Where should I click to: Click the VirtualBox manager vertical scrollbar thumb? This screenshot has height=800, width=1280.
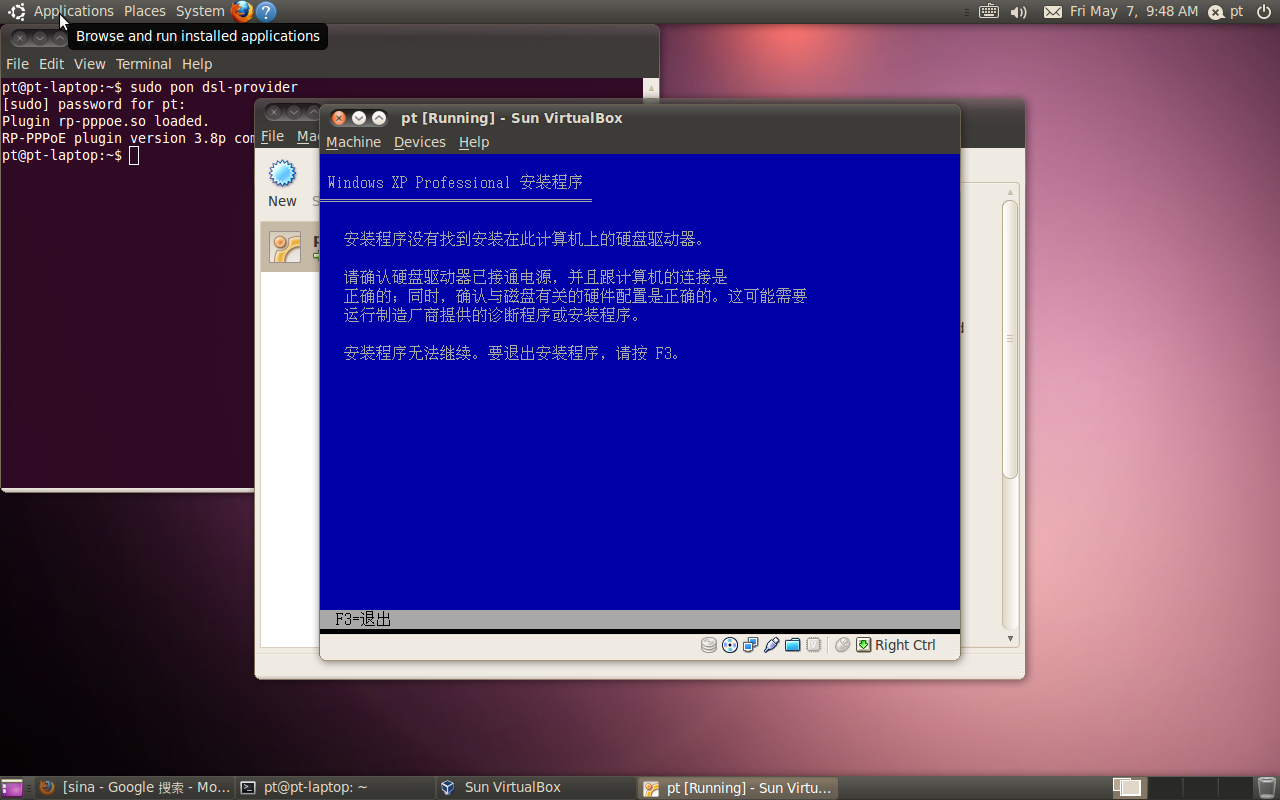pos(1010,339)
